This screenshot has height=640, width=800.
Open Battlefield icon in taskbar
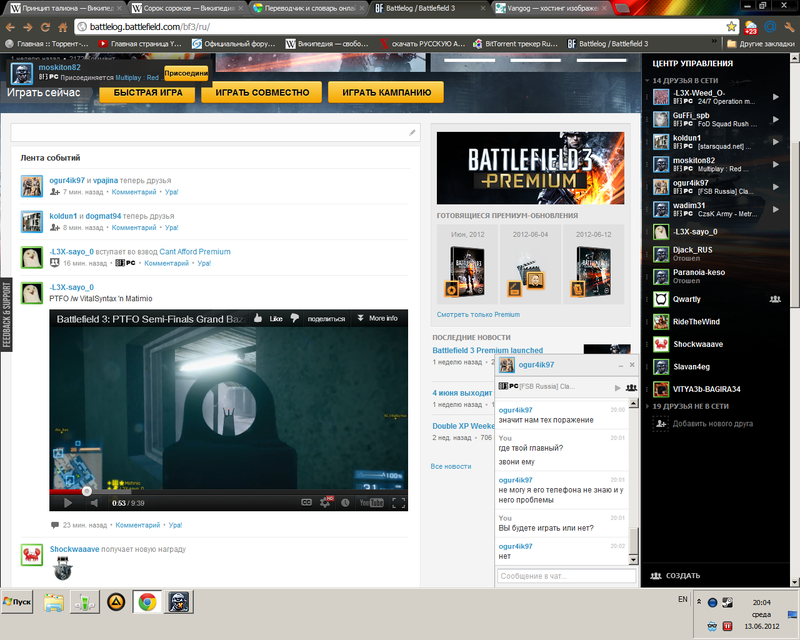[179, 602]
